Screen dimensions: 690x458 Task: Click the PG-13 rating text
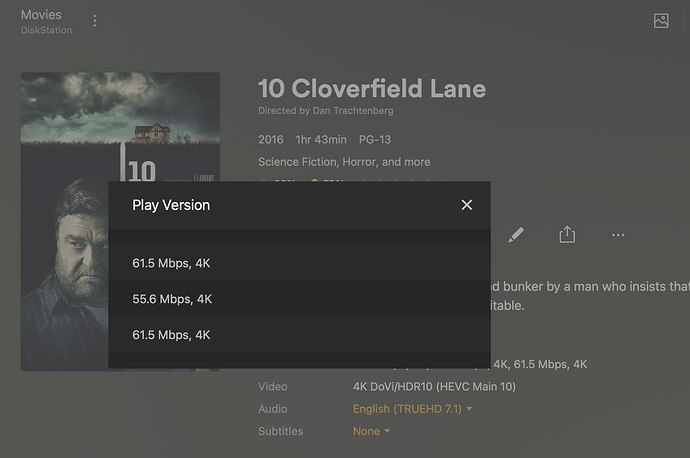374,139
